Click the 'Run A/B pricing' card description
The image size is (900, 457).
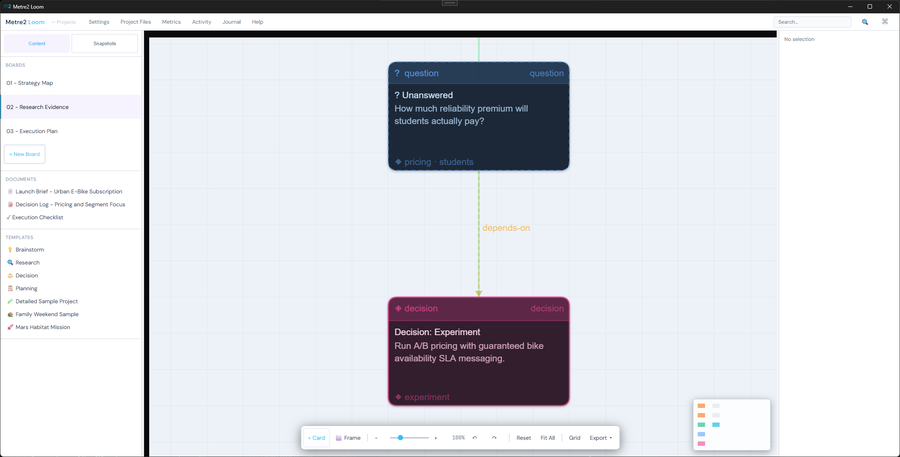pyautogui.click(x=469, y=352)
